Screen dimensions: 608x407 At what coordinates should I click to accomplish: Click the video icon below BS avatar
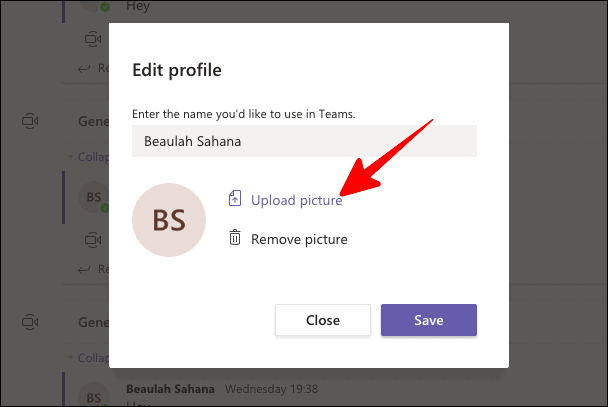click(x=93, y=240)
